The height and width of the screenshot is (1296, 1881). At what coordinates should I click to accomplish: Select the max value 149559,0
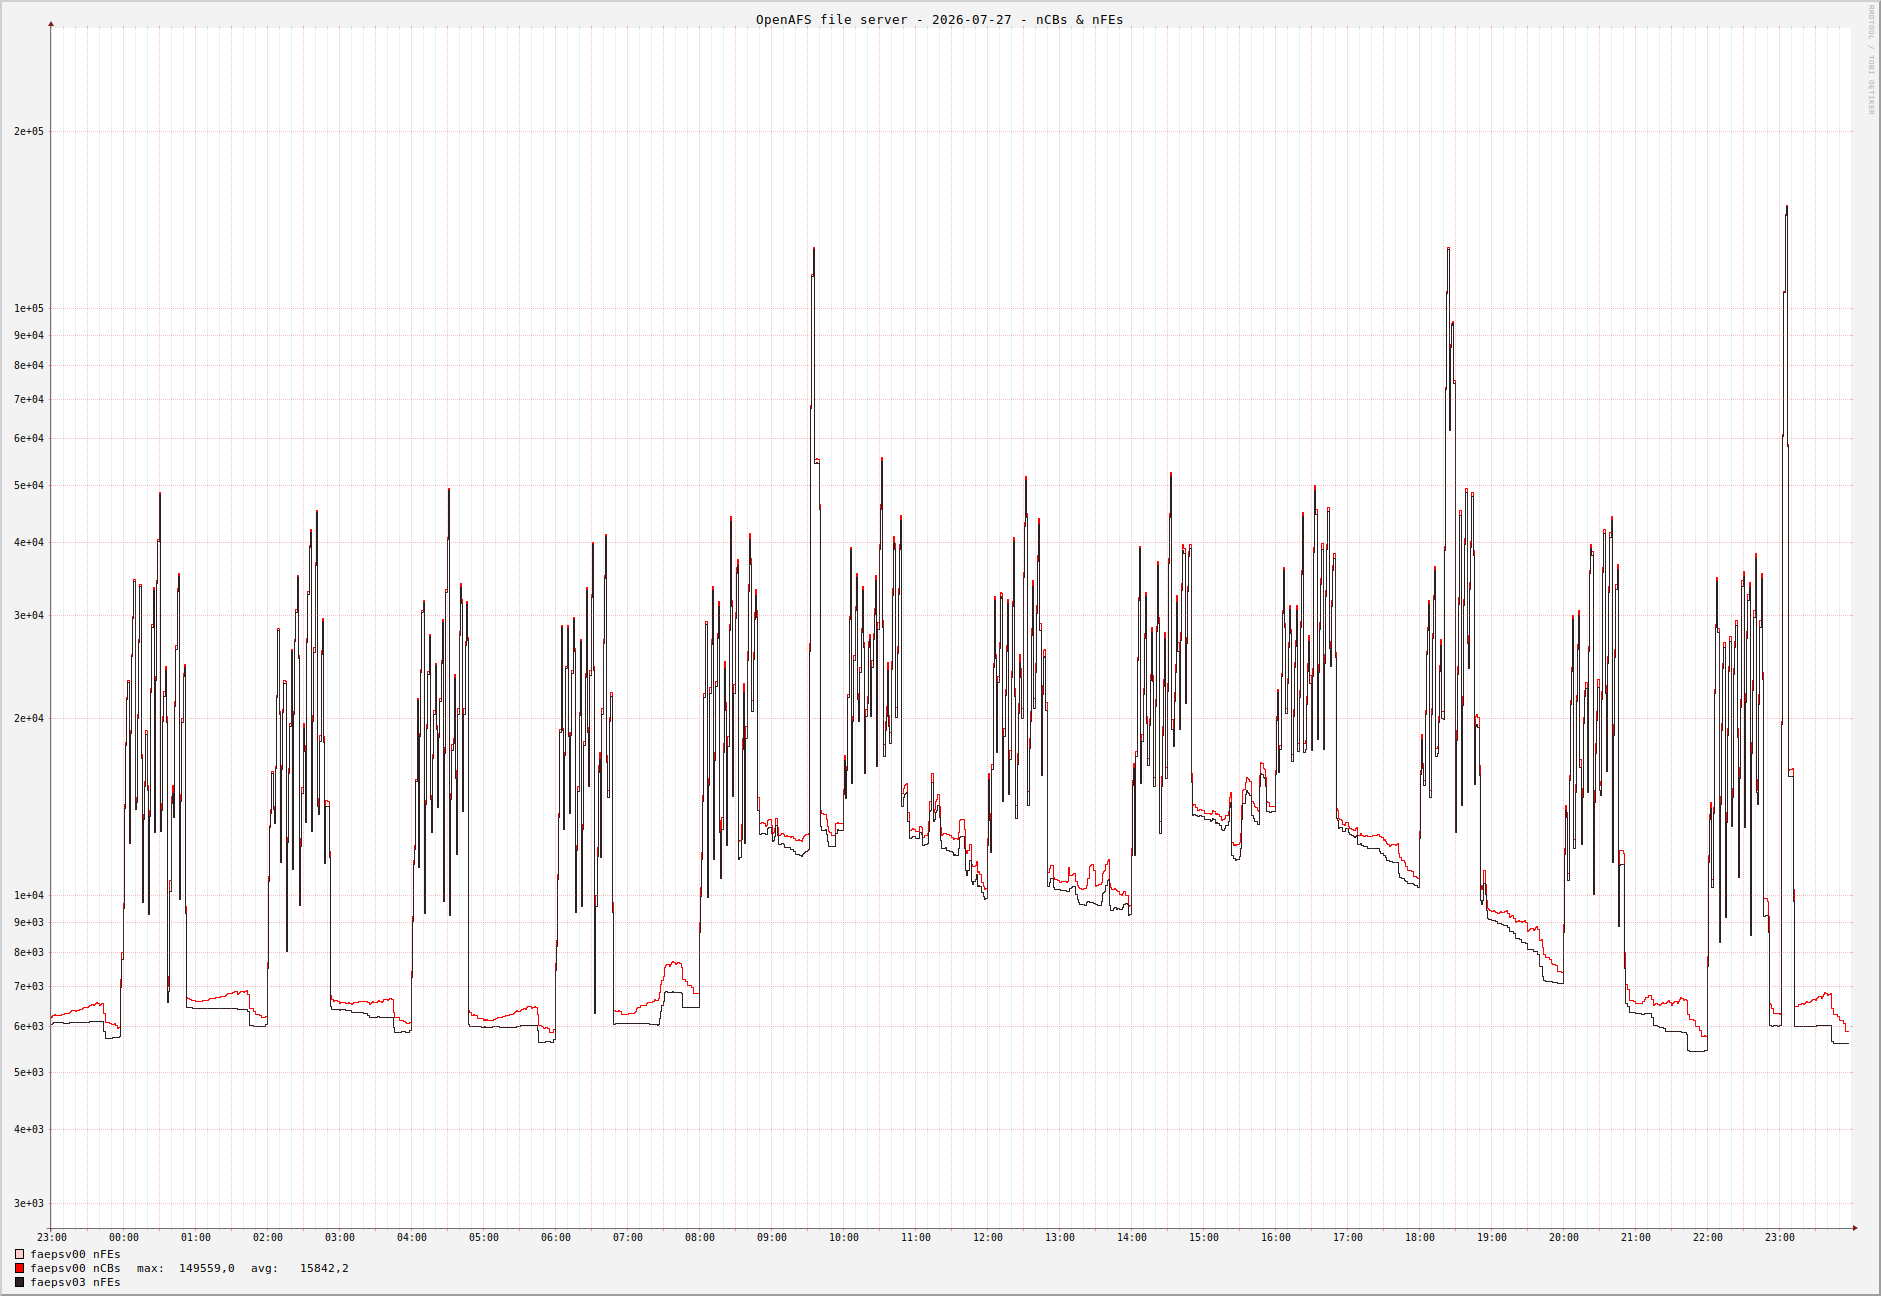tap(207, 1268)
